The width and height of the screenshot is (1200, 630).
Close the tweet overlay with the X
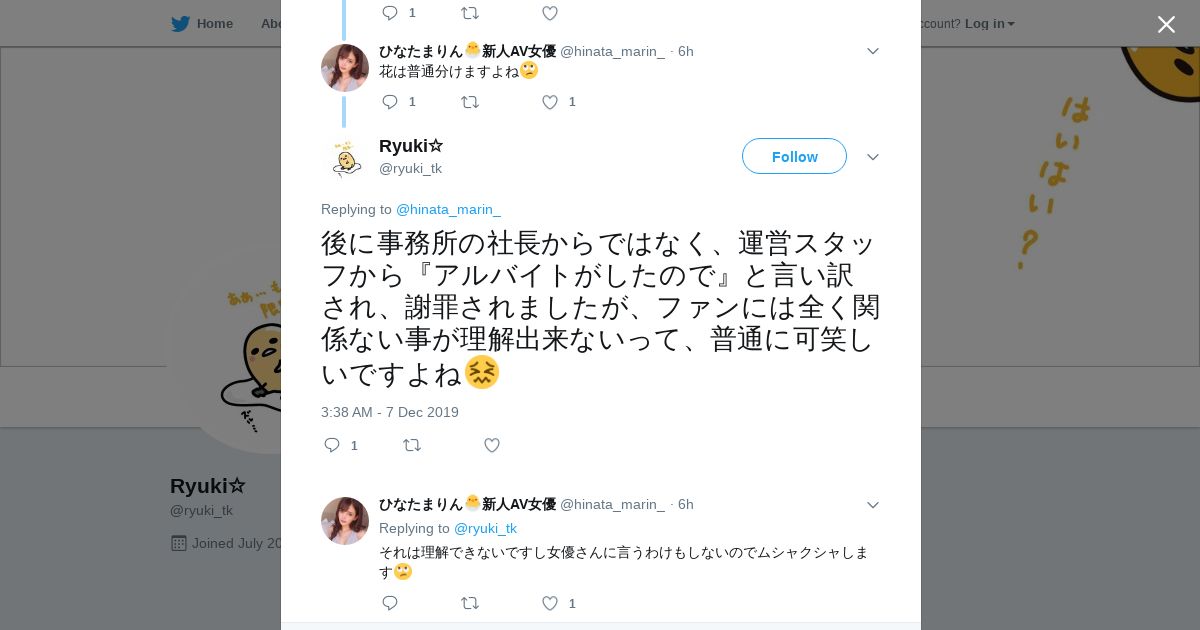pyautogui.click(x=1166, y=24)
